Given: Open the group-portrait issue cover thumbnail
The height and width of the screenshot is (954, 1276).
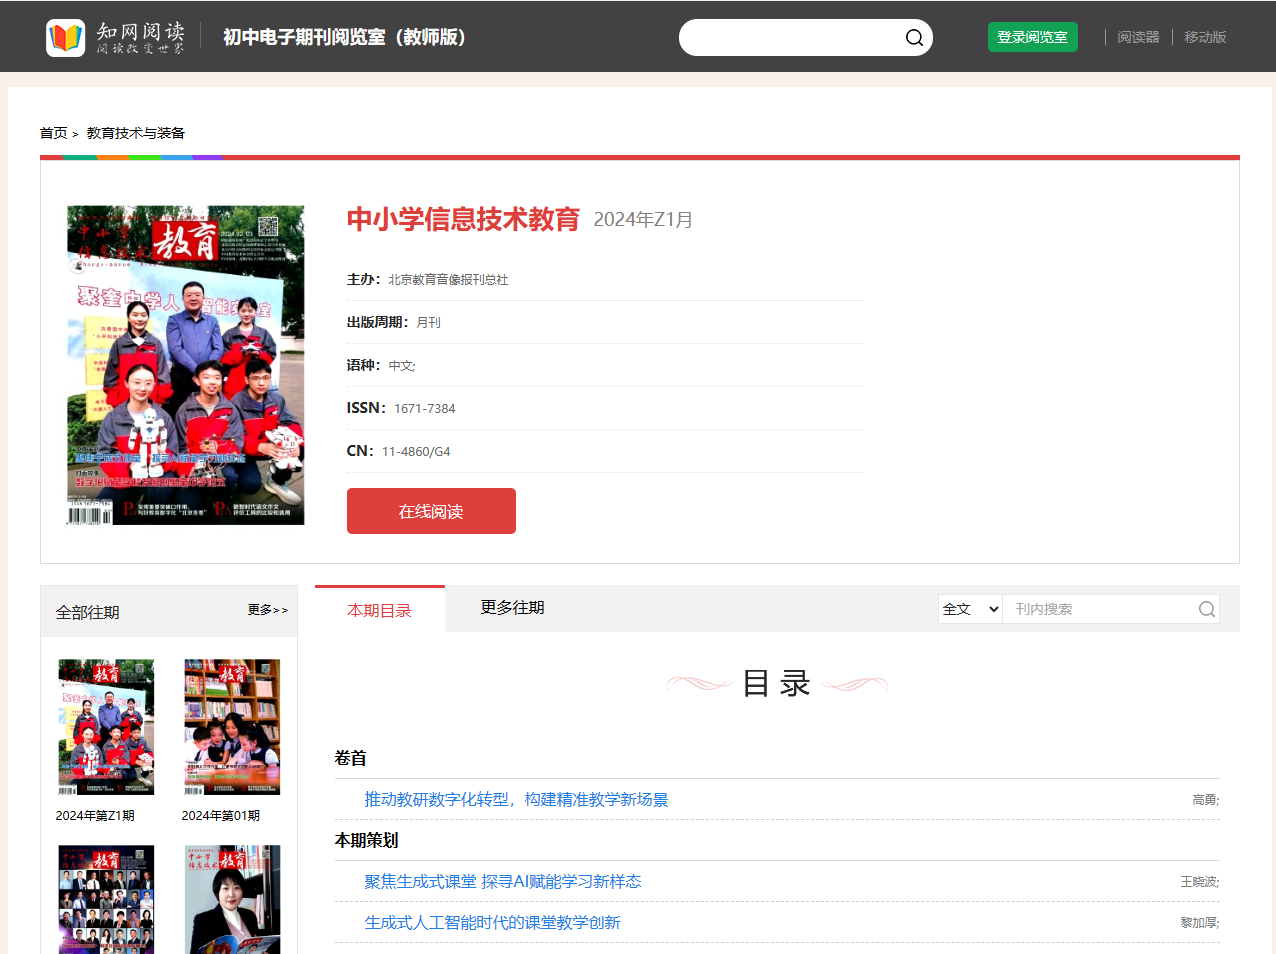Looking at the screenshot, I should click(x=106, y=899).
